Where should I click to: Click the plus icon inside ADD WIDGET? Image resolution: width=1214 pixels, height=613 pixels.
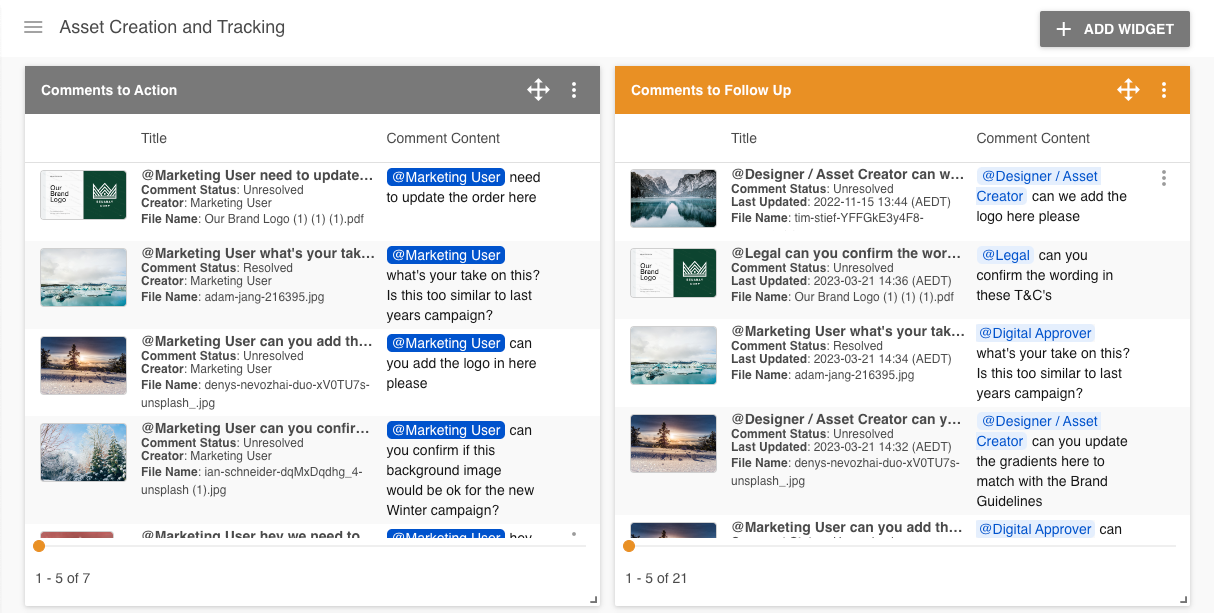(x=1065, y=29)
